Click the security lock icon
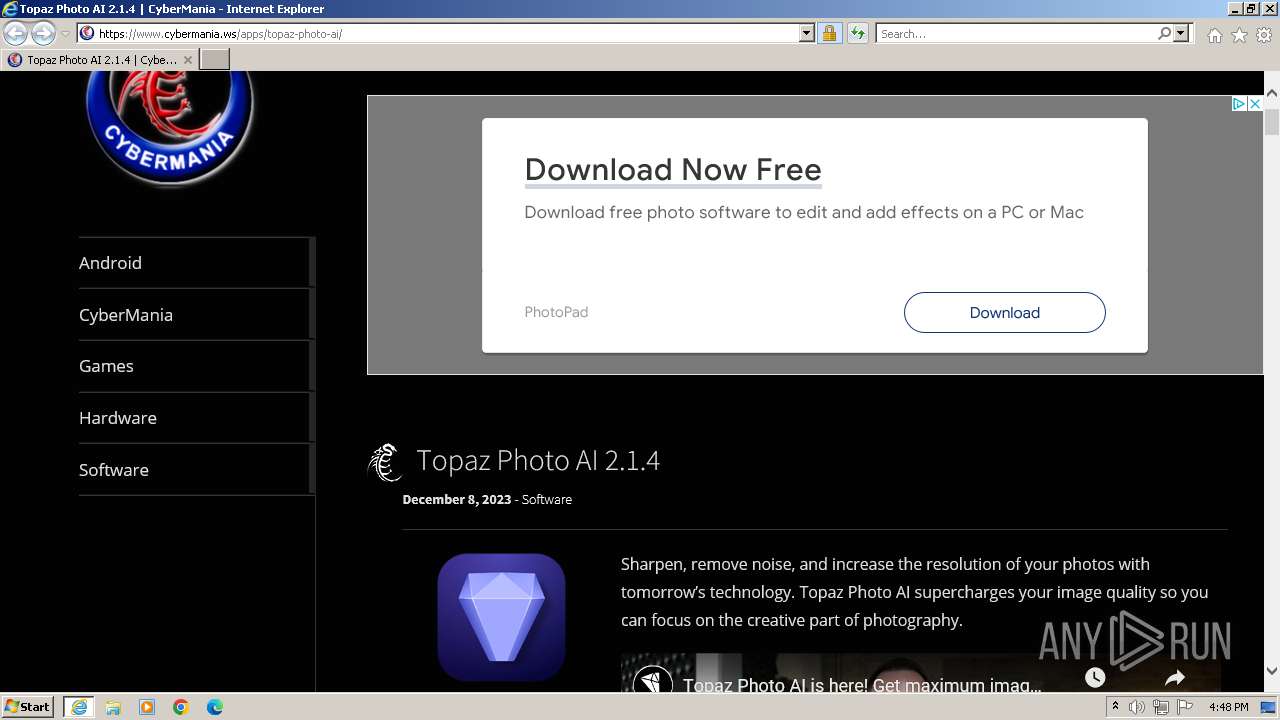 click(829, 33)
